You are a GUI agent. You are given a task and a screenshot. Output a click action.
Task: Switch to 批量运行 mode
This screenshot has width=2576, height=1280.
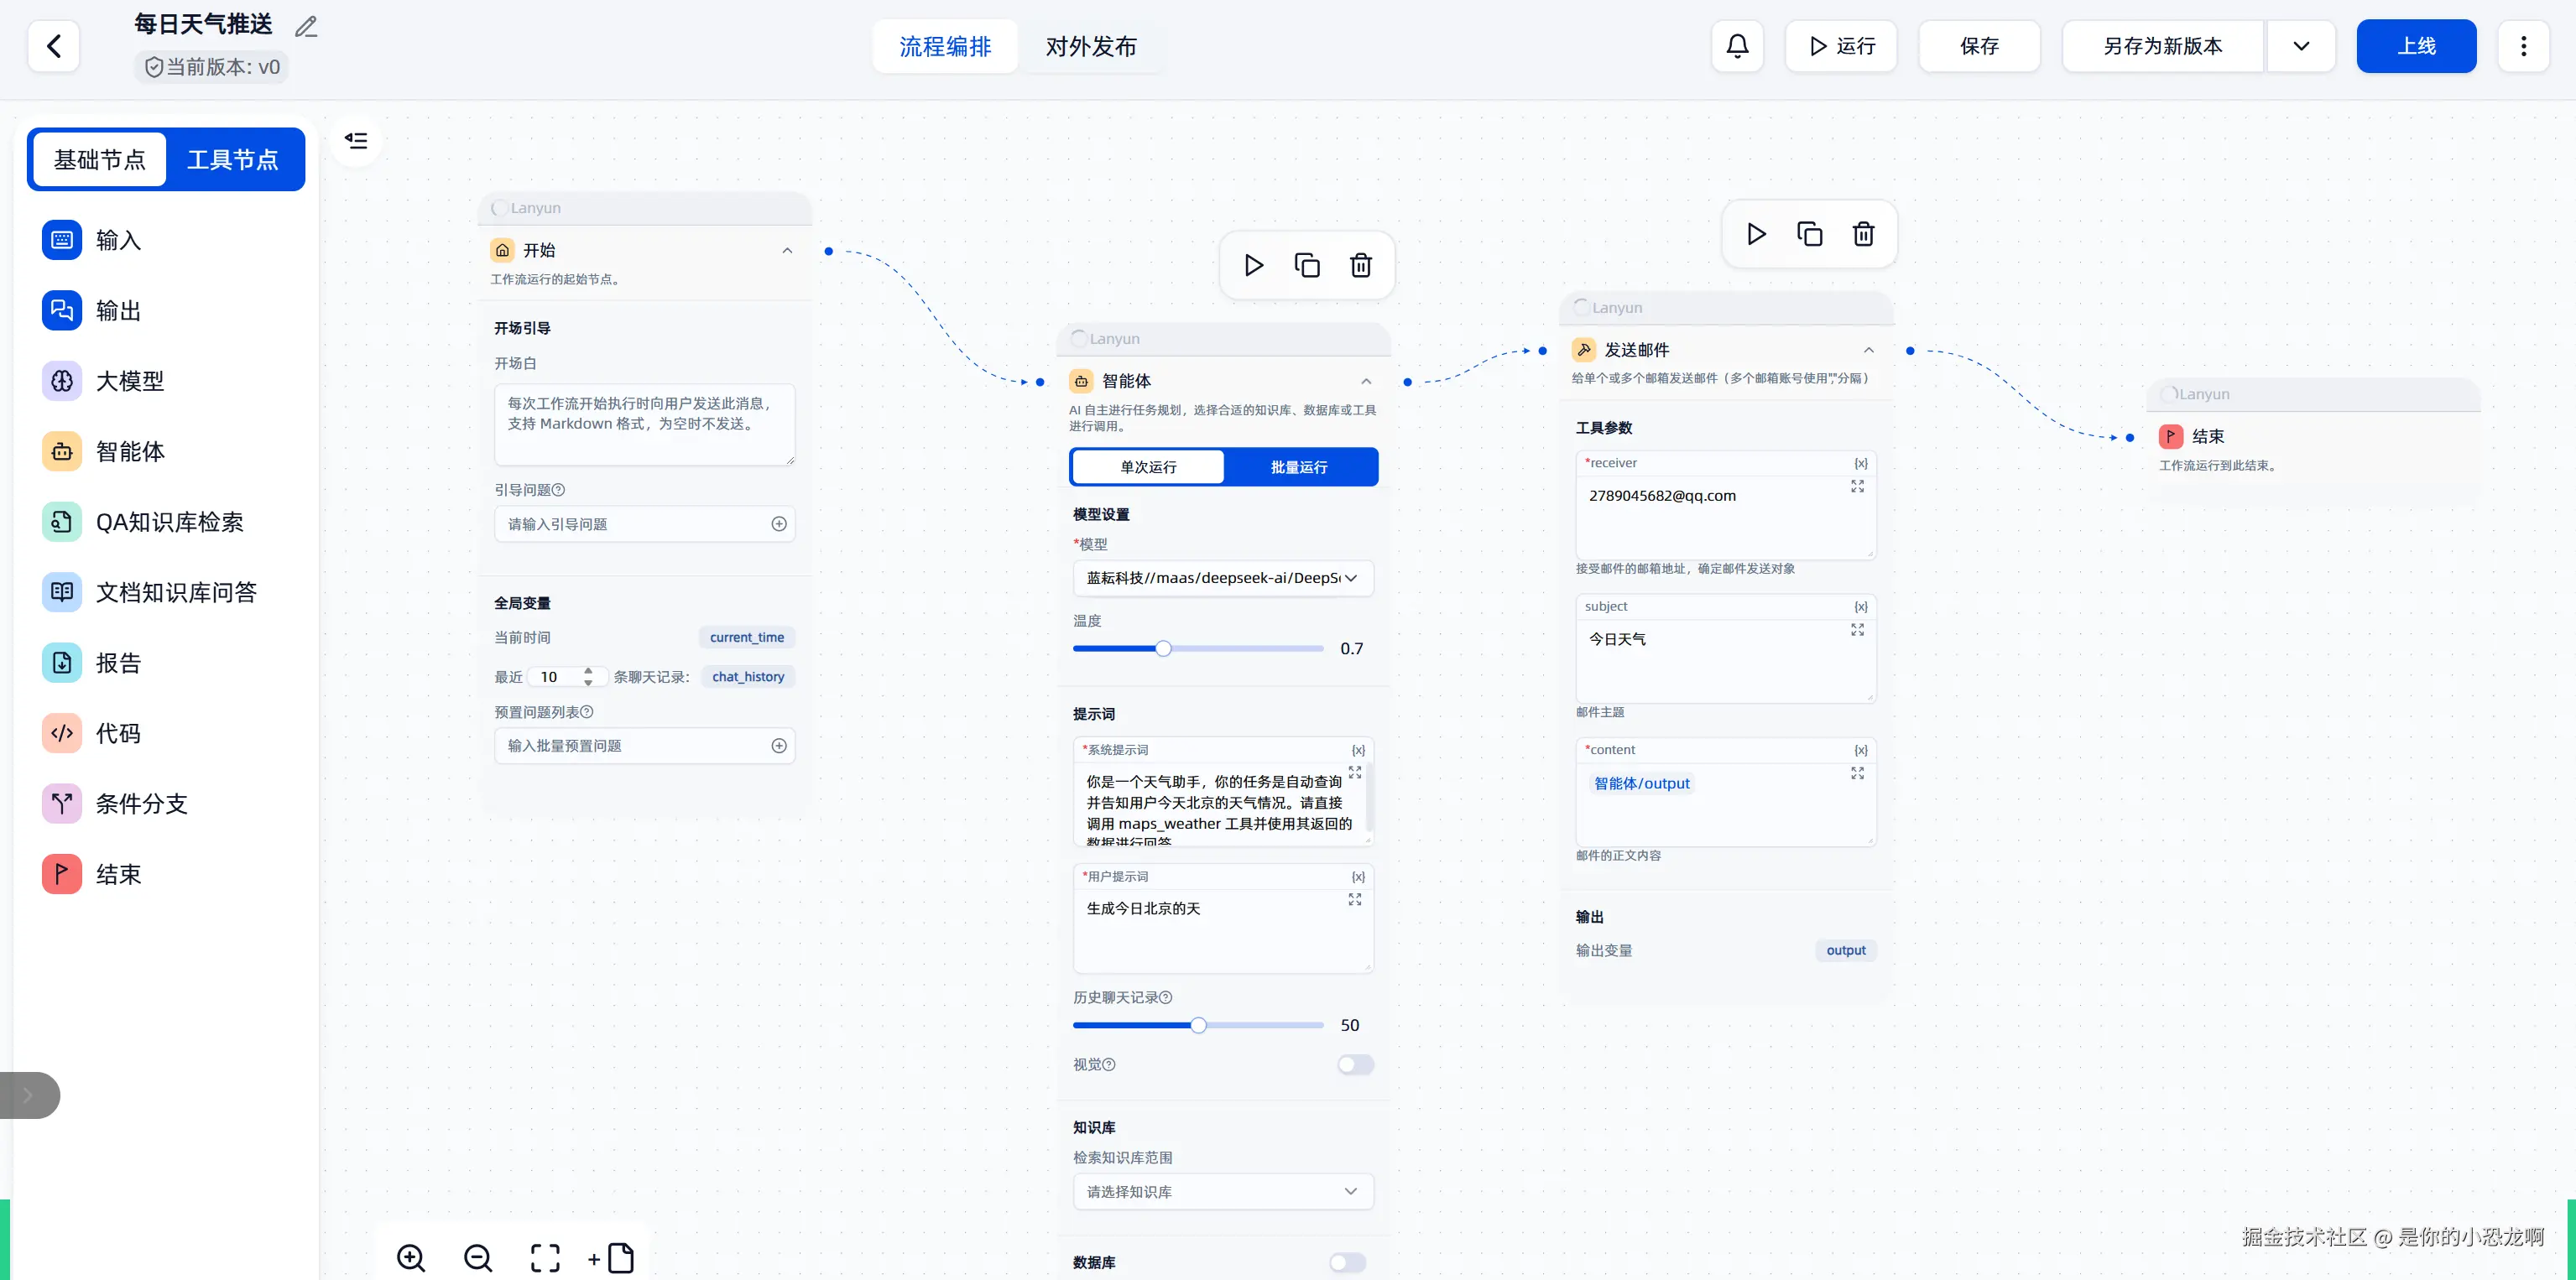[1299, 467]
